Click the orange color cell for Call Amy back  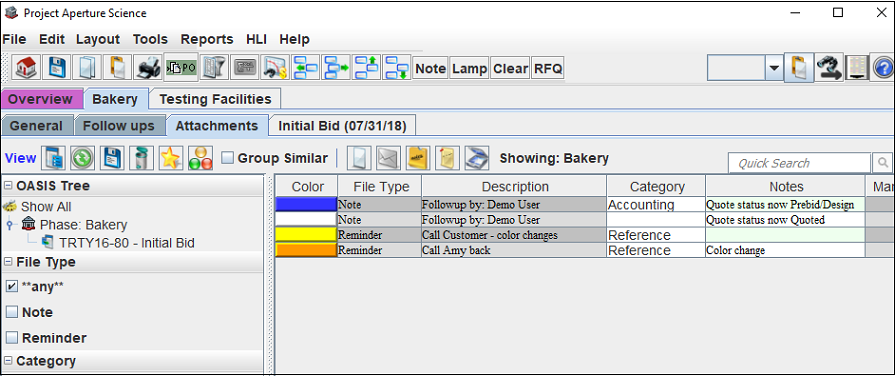click(307, 249)
